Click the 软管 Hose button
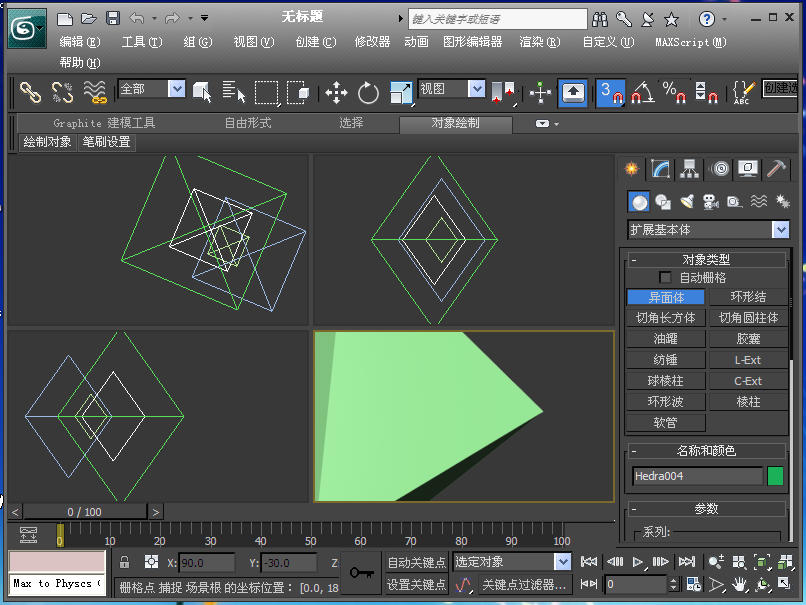This screenshot has width=806, height=605. click(665, 422)
